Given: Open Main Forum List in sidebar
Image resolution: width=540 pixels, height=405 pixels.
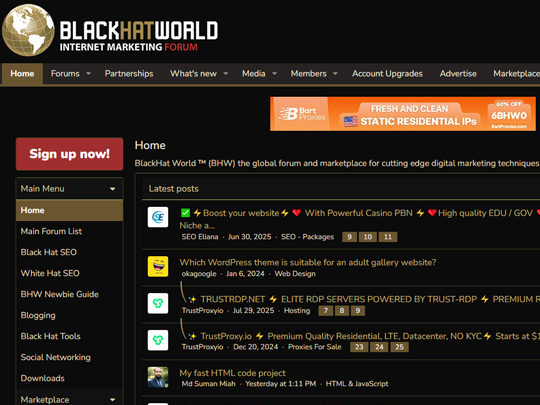Looking at the screenshot, I should point(51,231).
